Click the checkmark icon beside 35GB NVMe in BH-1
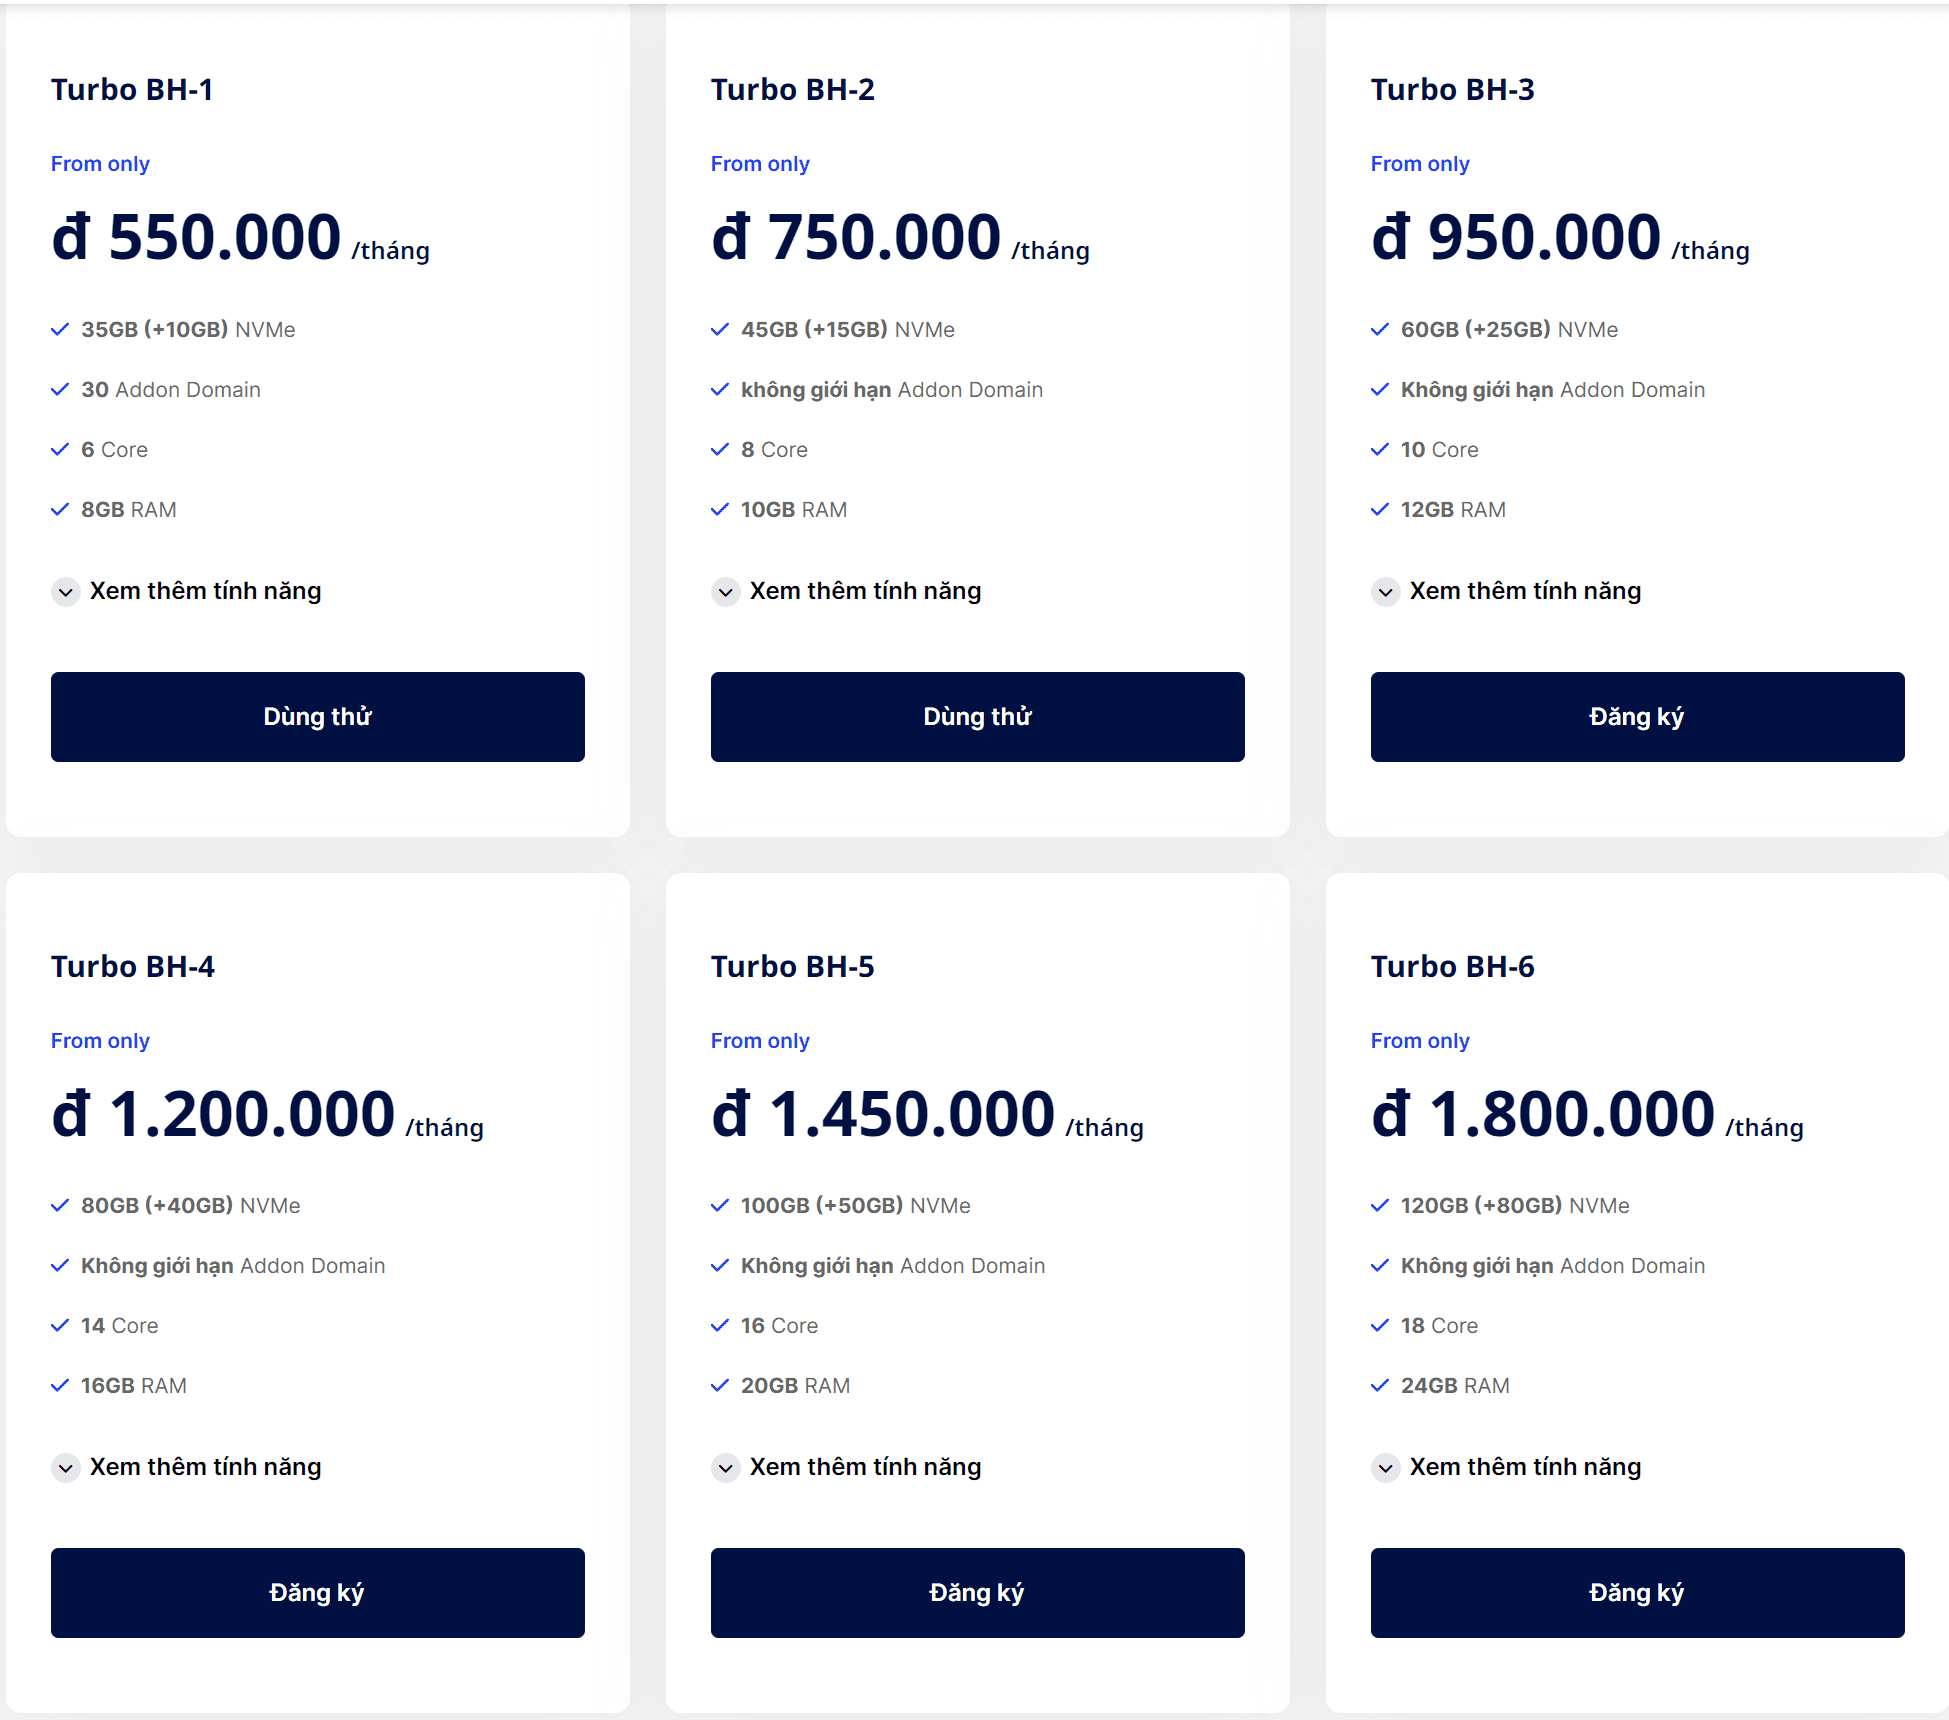The width and height of the screenshot is (1949, 1720). click(60, 329)
